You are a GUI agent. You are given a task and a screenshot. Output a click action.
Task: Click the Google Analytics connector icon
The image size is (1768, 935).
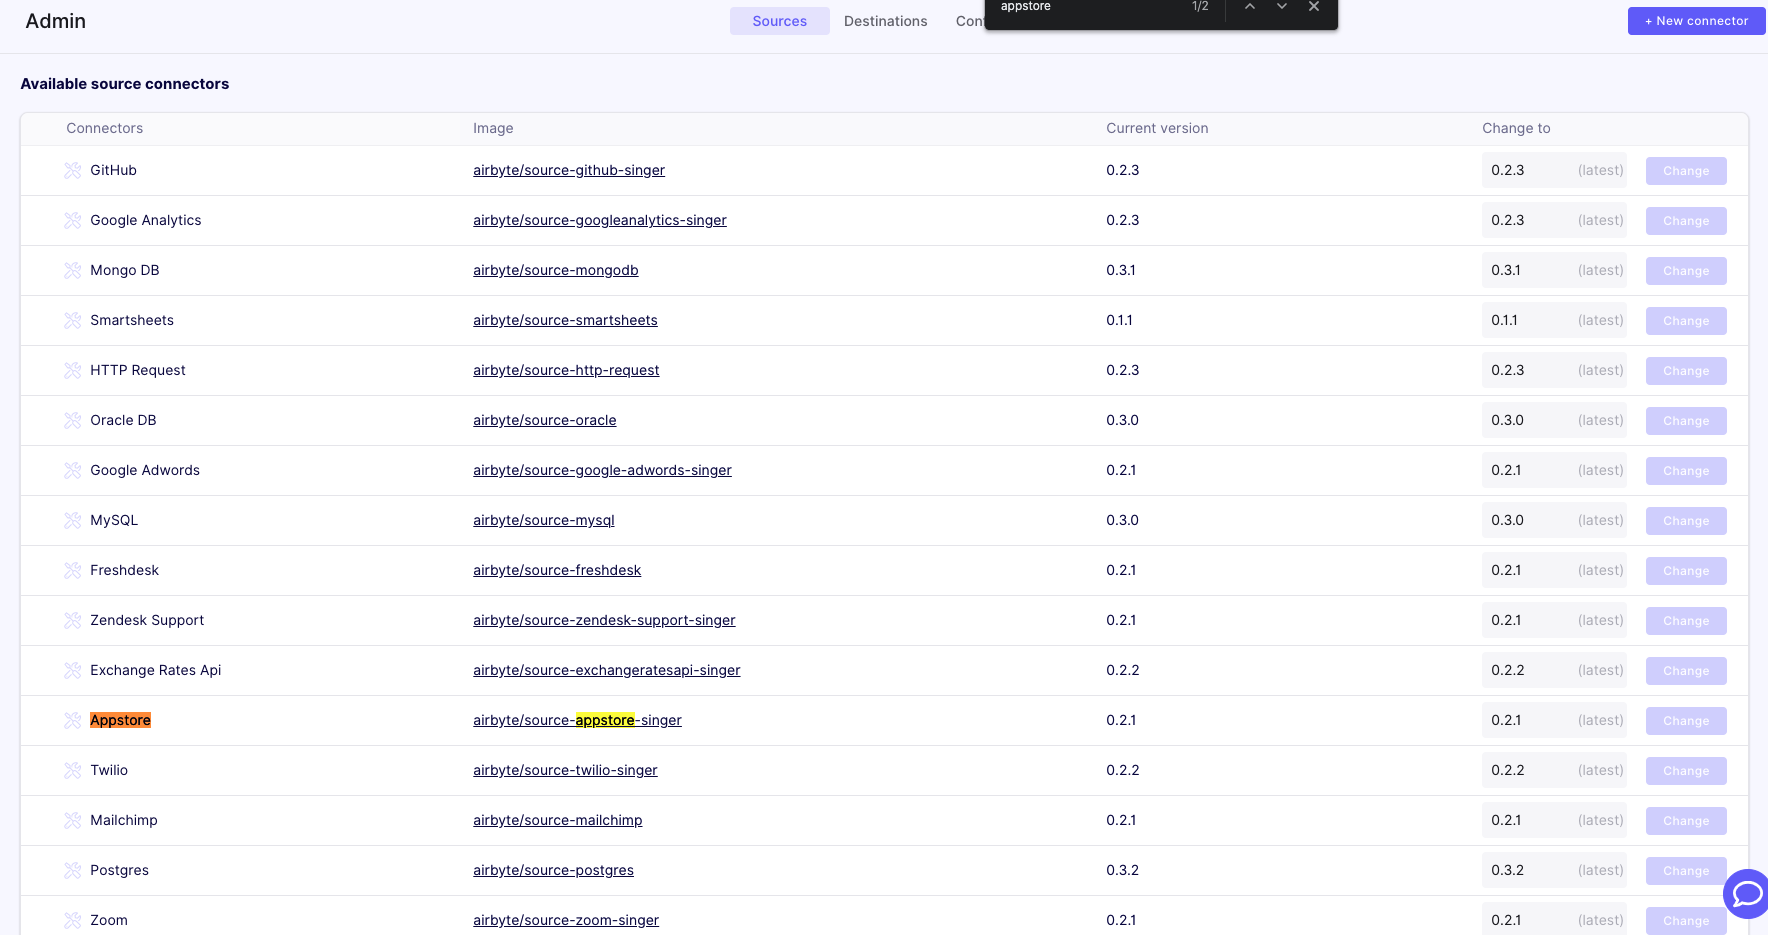pos(73,220)
